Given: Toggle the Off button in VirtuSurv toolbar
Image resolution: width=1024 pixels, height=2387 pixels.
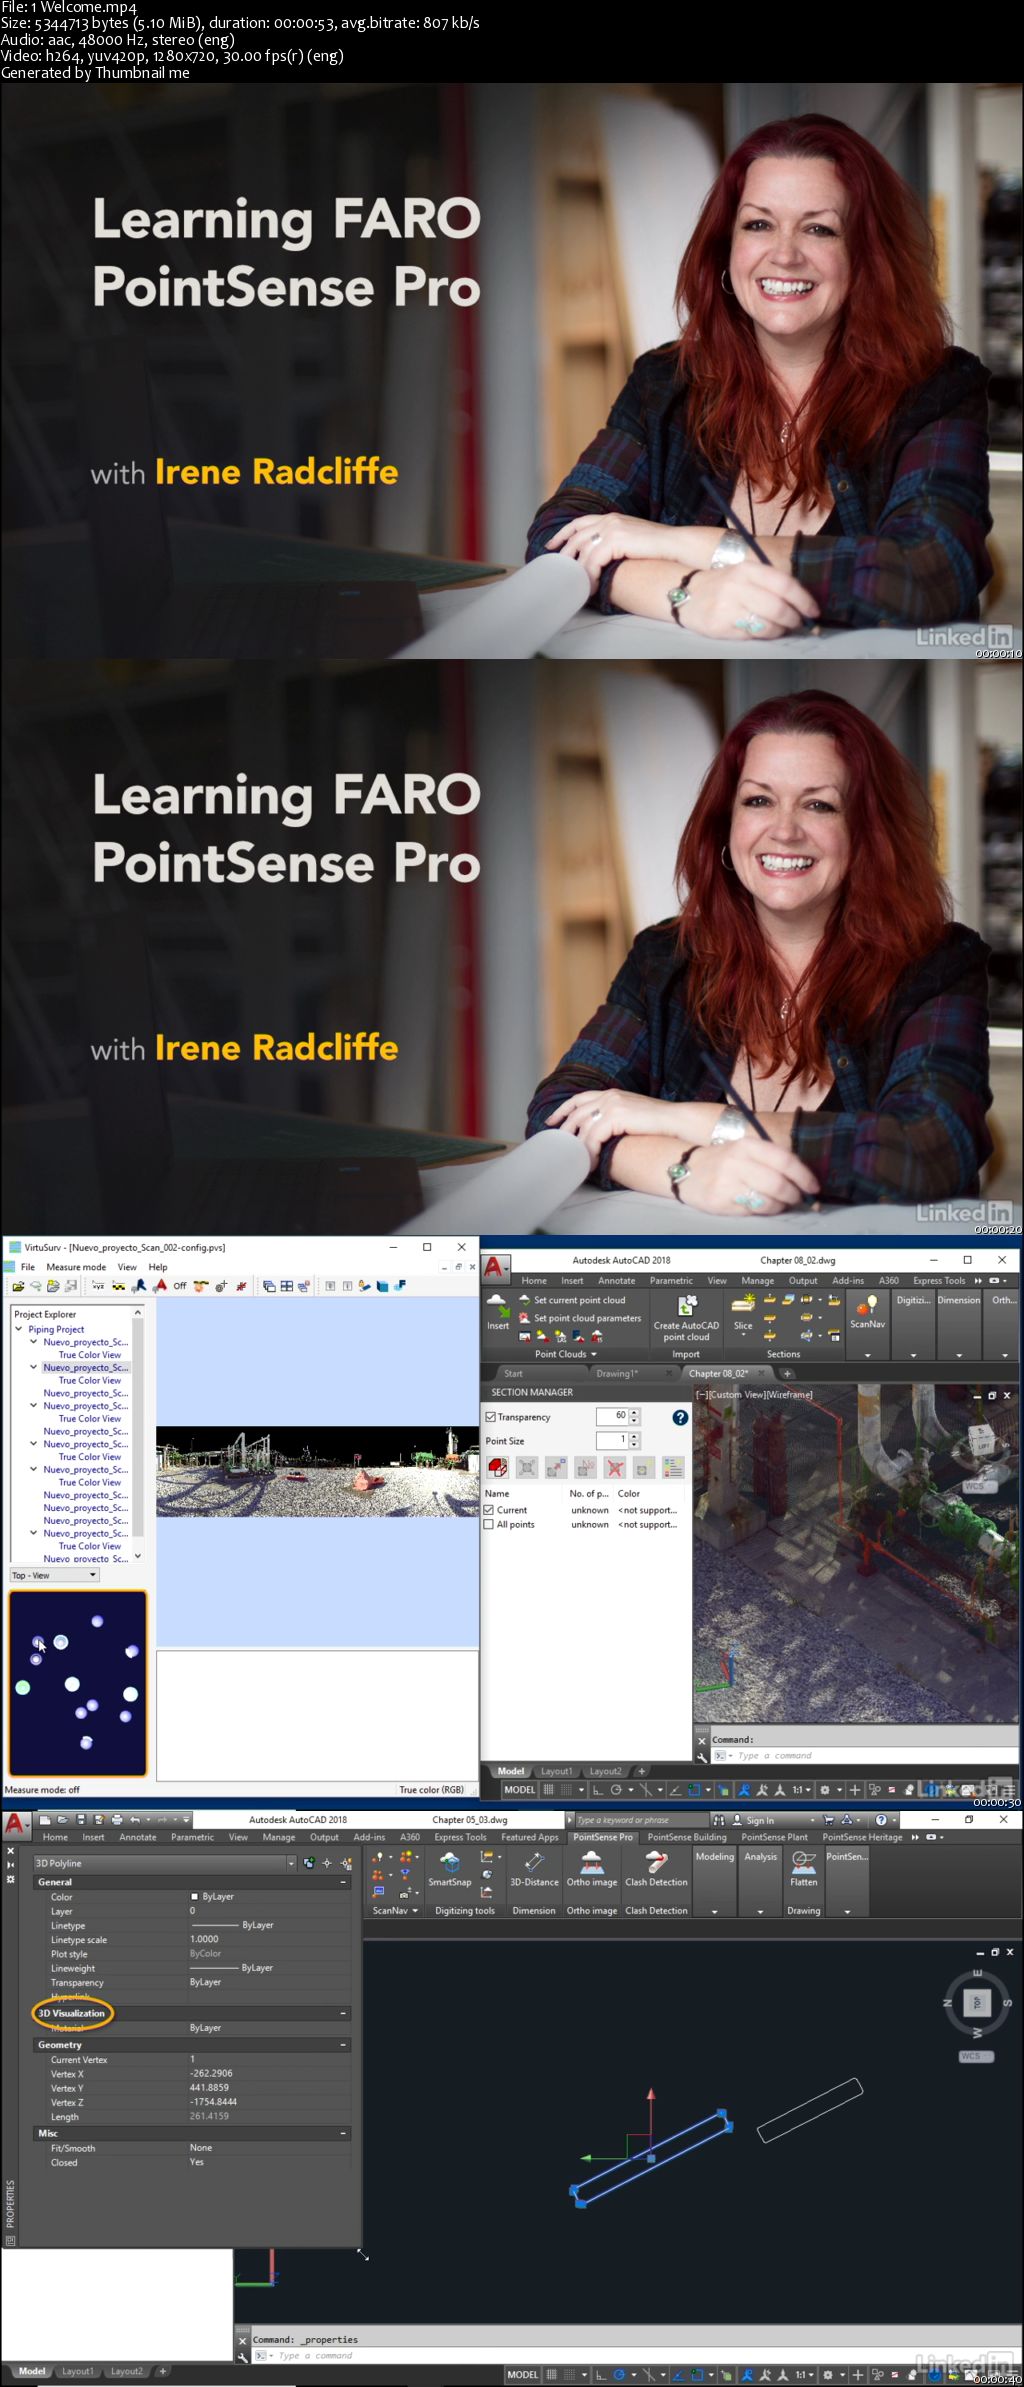Looking at the screenshot, I should (x=180, y=1286).
